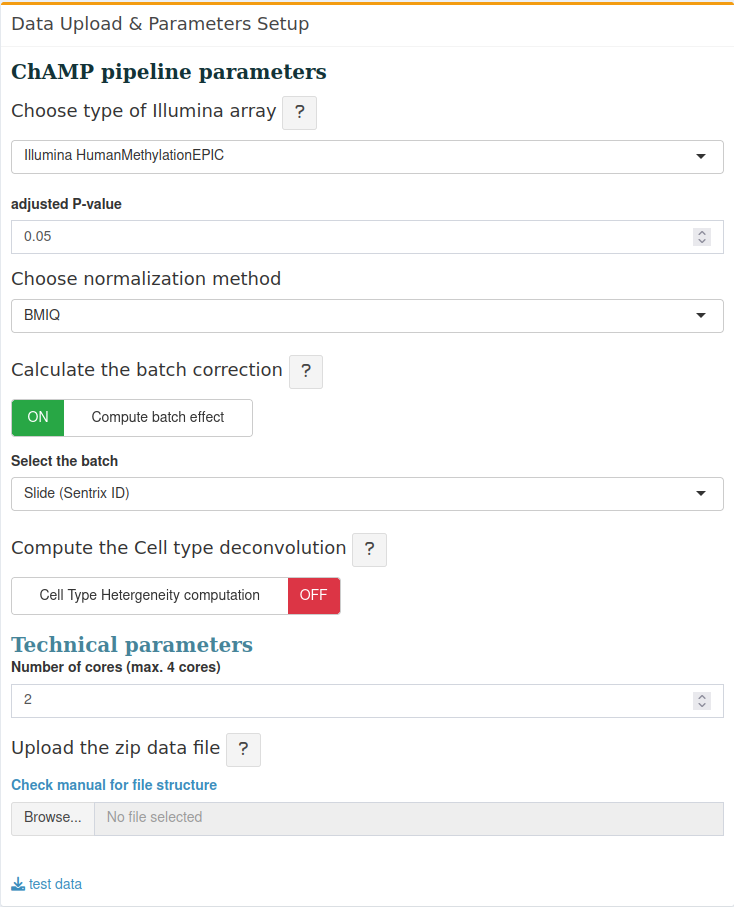734x907 pixels.
Task: Click help icon beside Illumina array type
Action: pyautogui.click(x=299, y=112)
